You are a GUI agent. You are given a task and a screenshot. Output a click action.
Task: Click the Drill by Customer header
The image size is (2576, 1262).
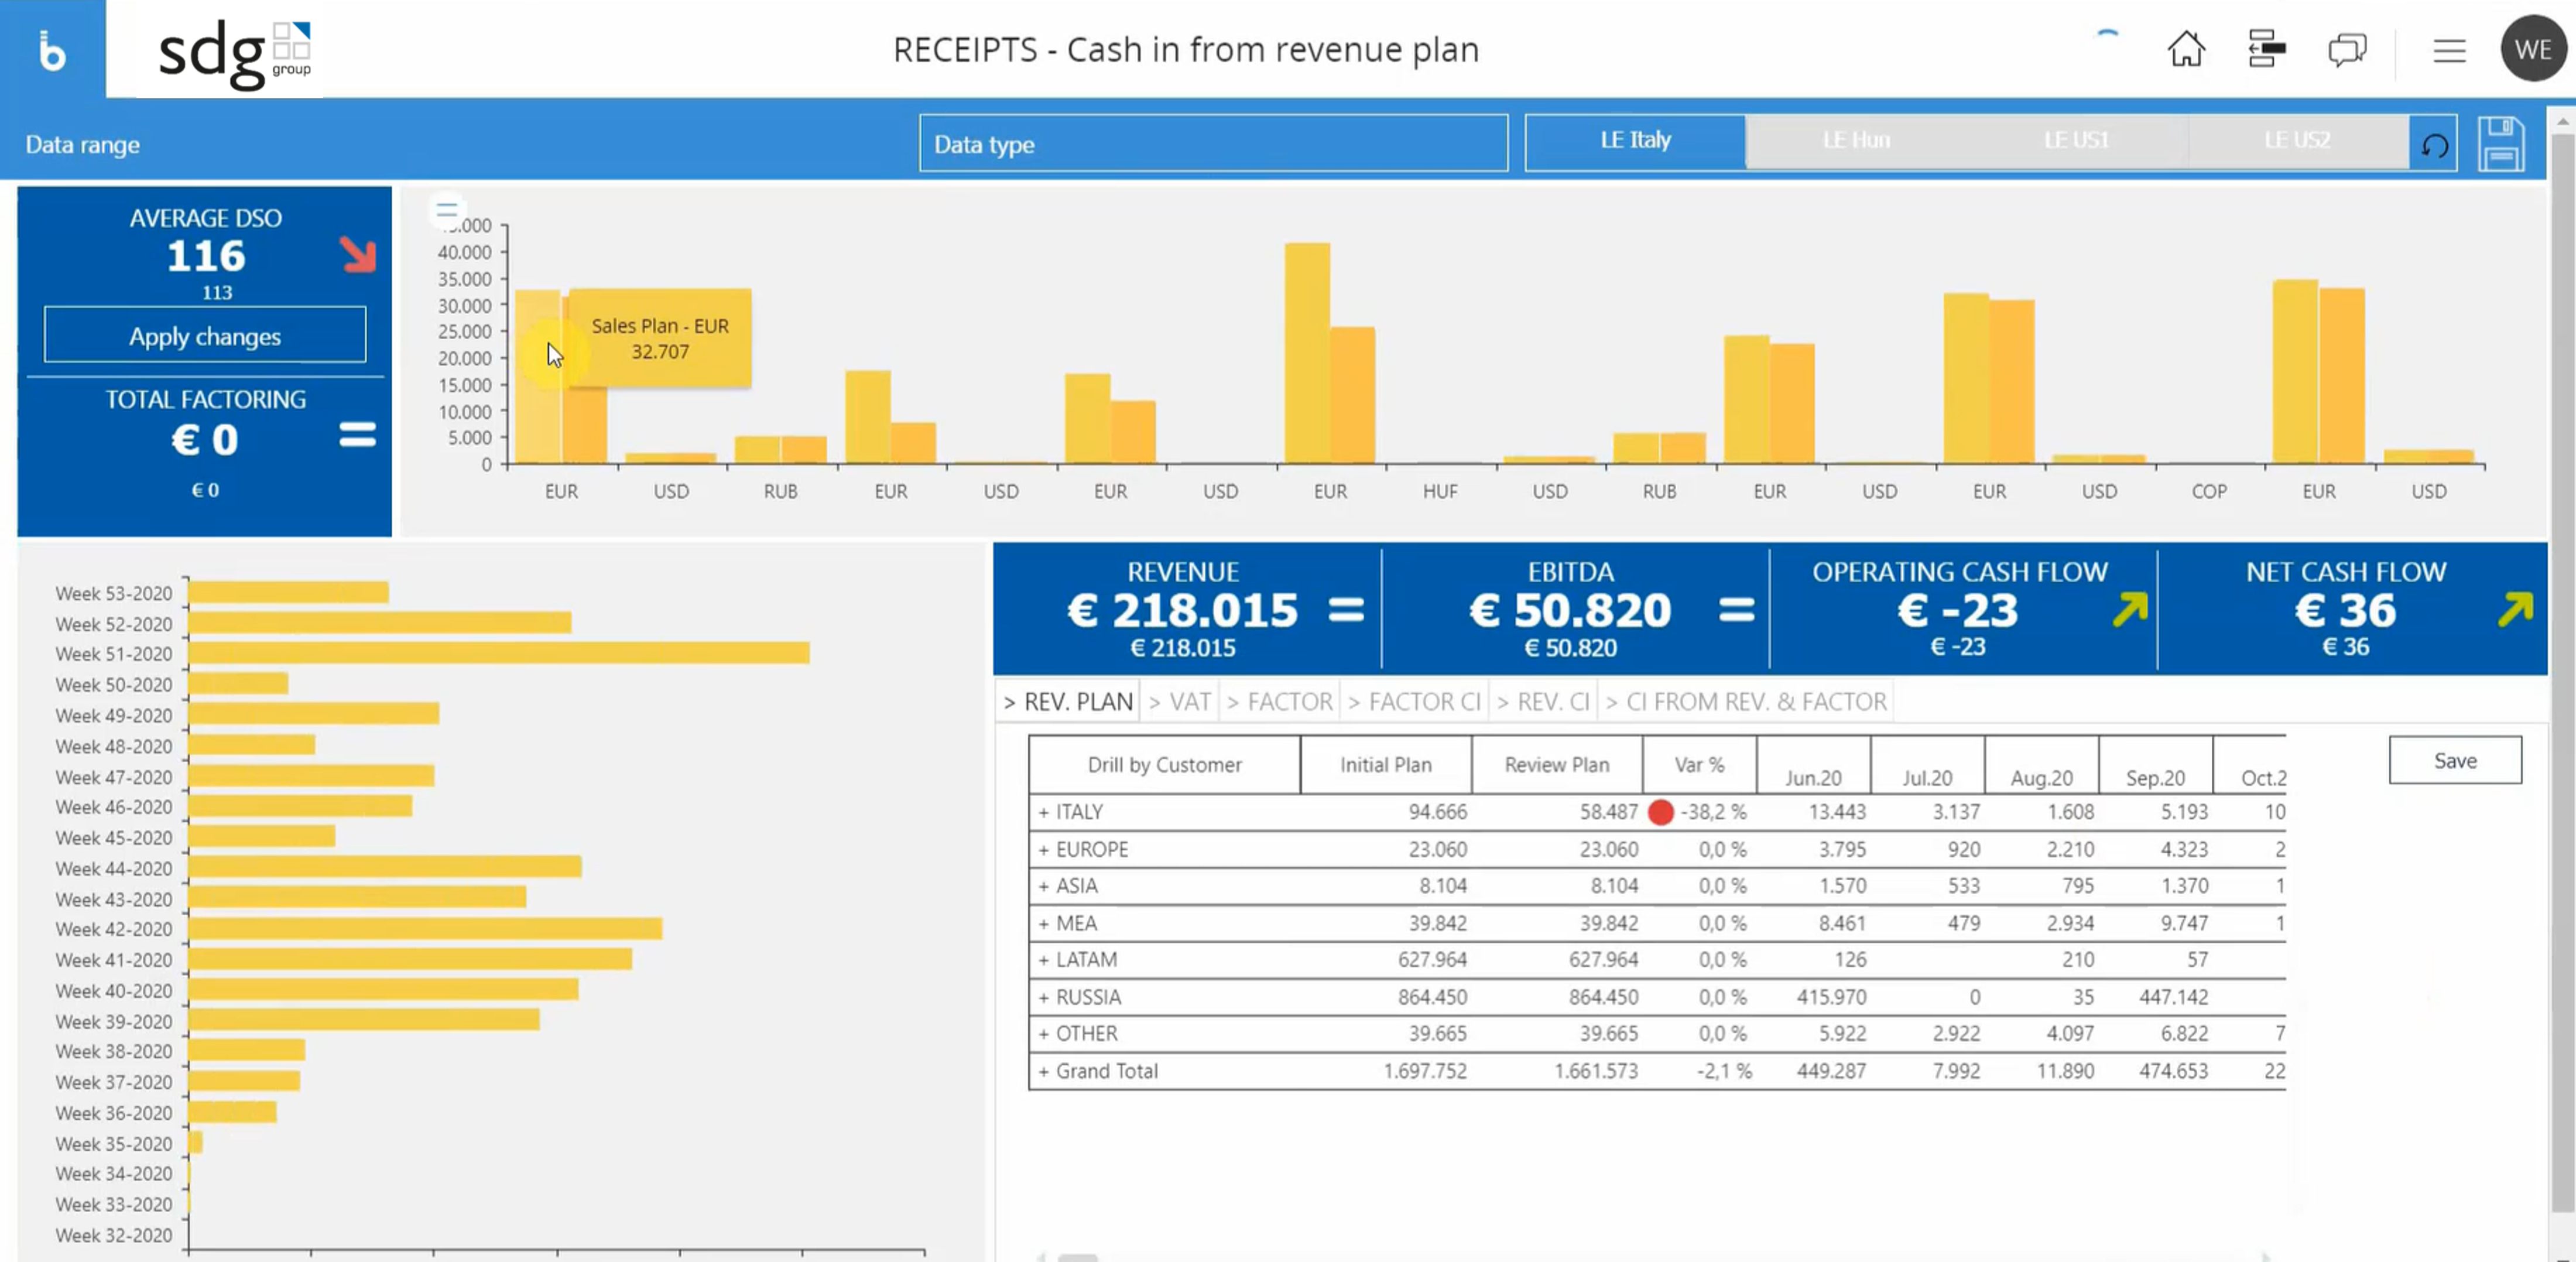point(1164,765)
